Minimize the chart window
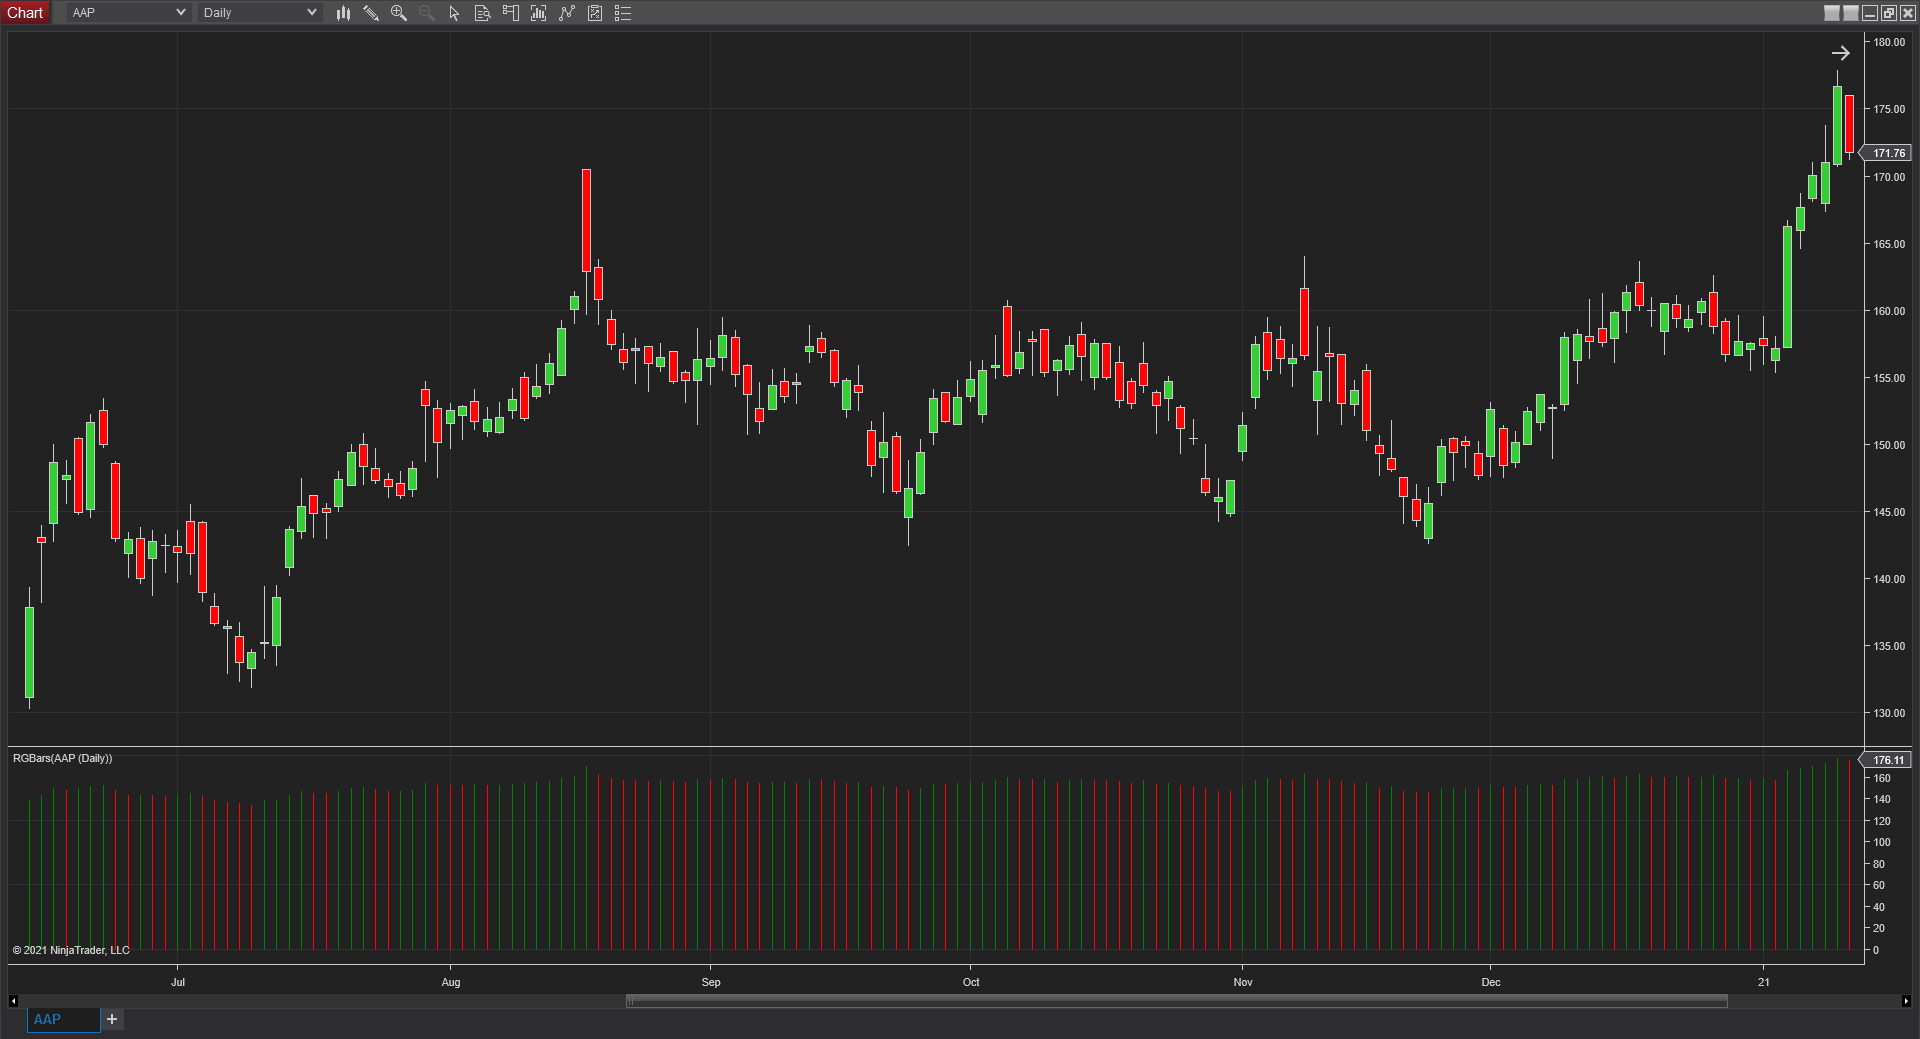 [x=1870, y=13]
